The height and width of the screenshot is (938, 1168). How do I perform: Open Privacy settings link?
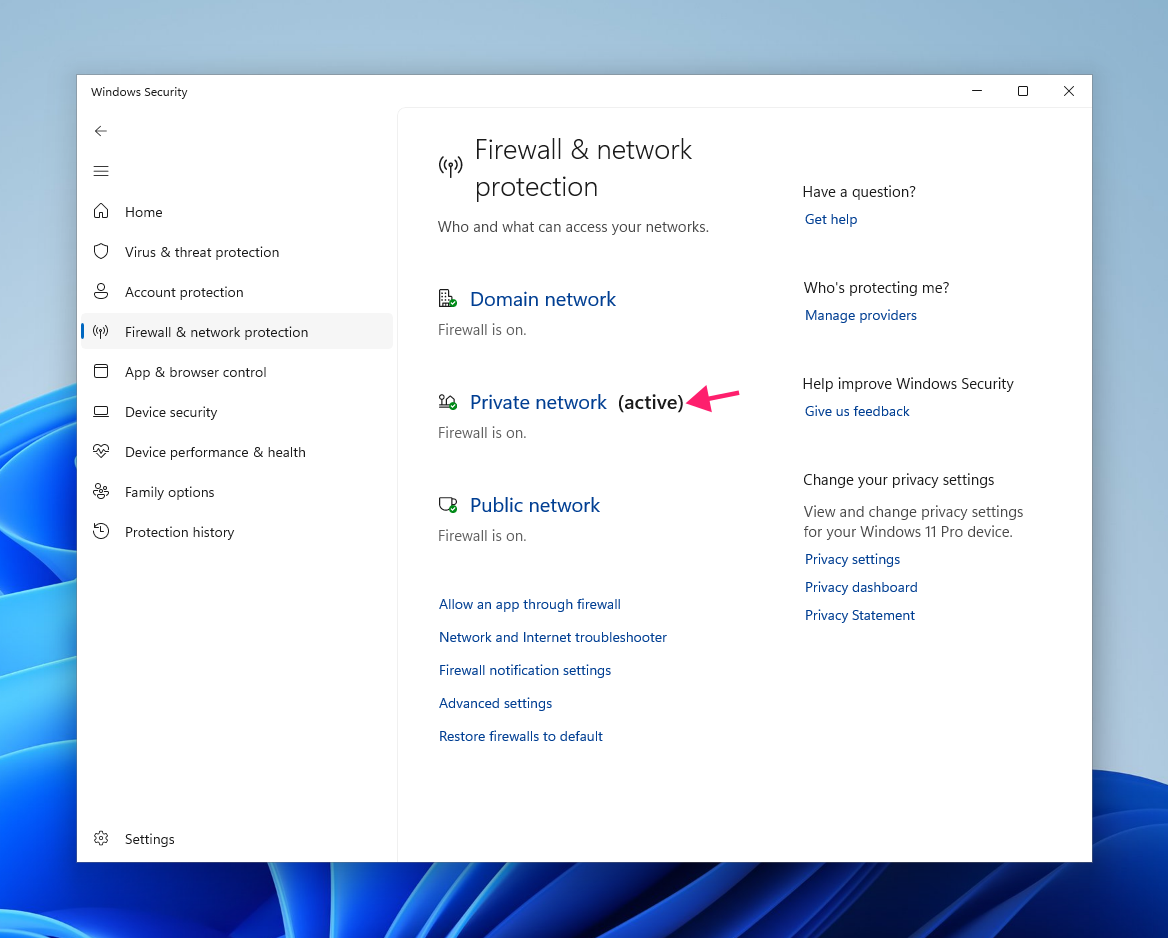[x=852, y=560]
